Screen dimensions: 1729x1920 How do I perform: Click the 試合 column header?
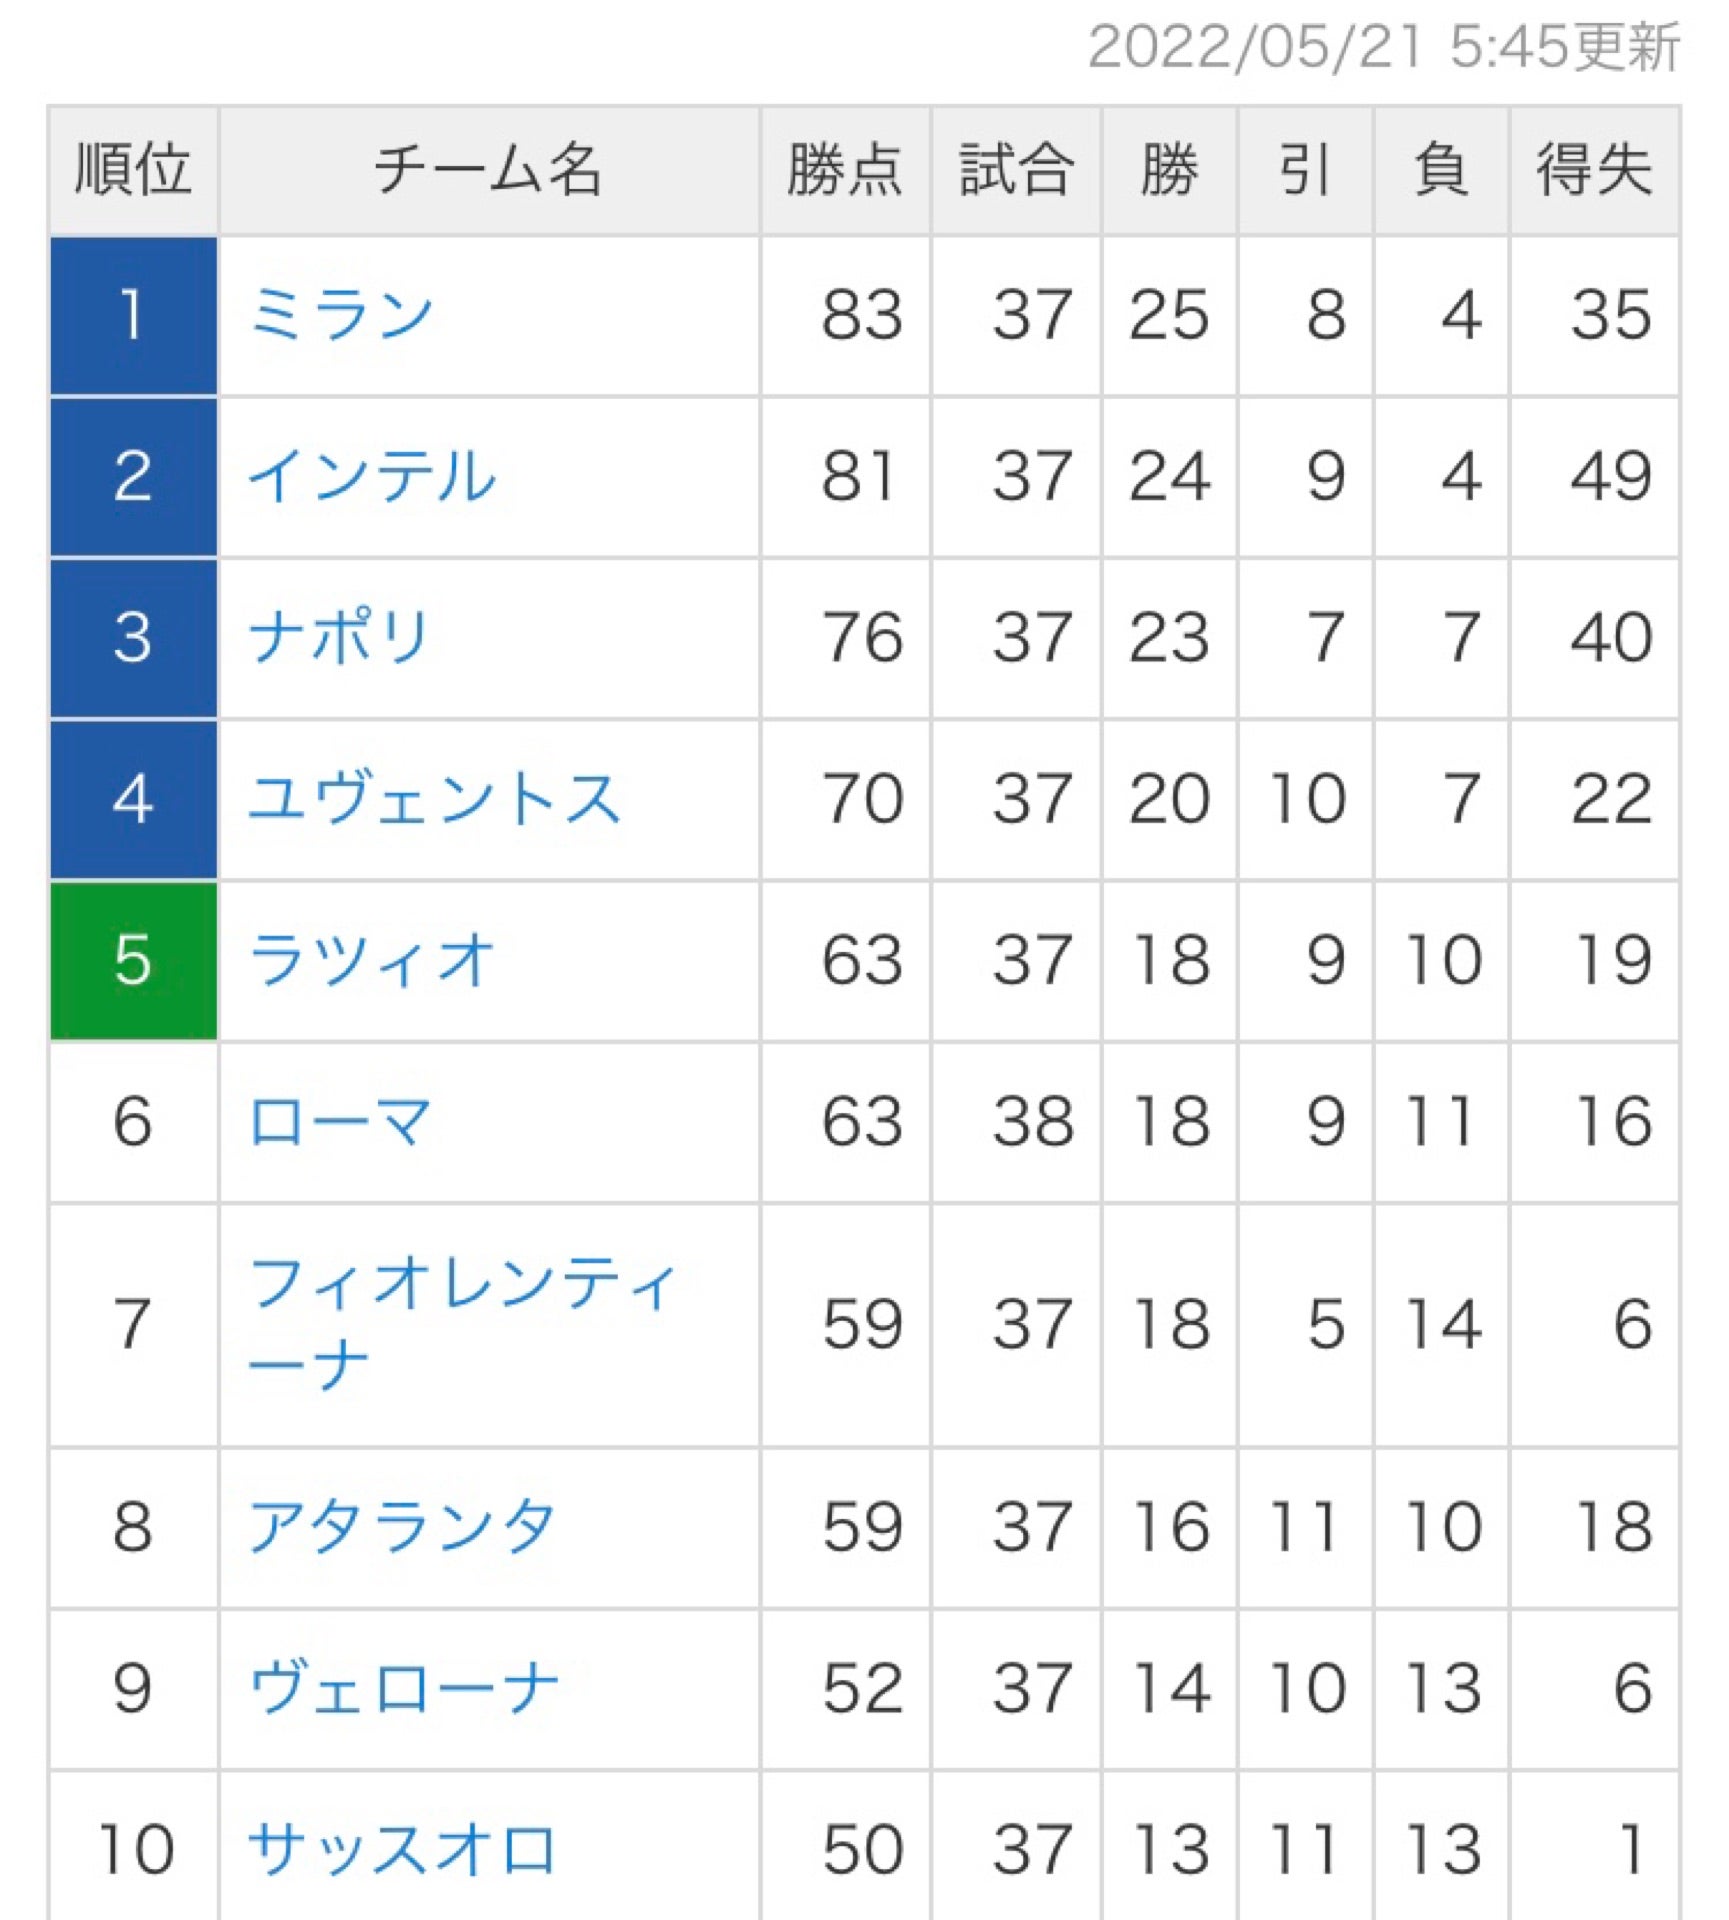coord(1016,170)
